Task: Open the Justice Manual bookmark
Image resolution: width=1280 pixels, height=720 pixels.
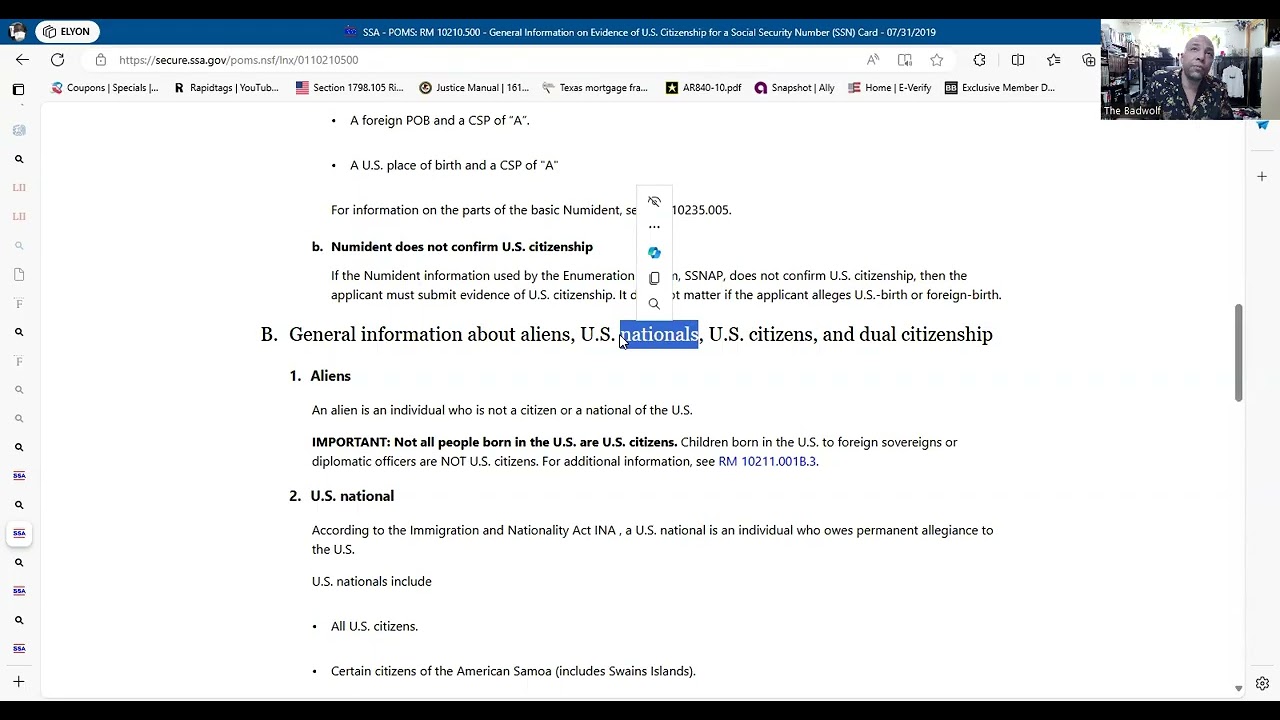Action: tap(474, 88)
